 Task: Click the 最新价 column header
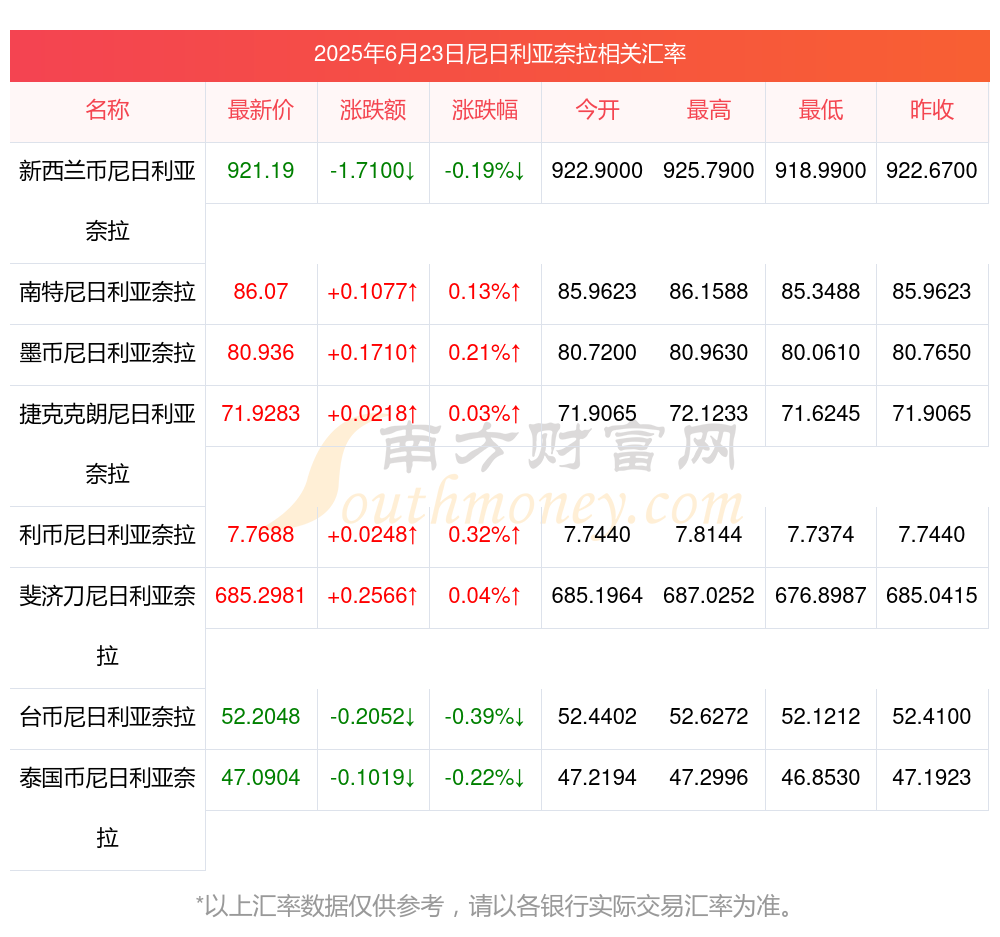[261, 110]
